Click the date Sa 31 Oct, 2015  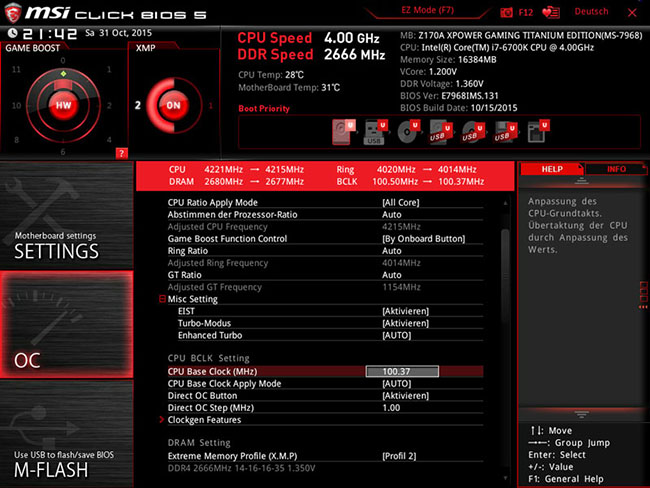pos(119,33)
